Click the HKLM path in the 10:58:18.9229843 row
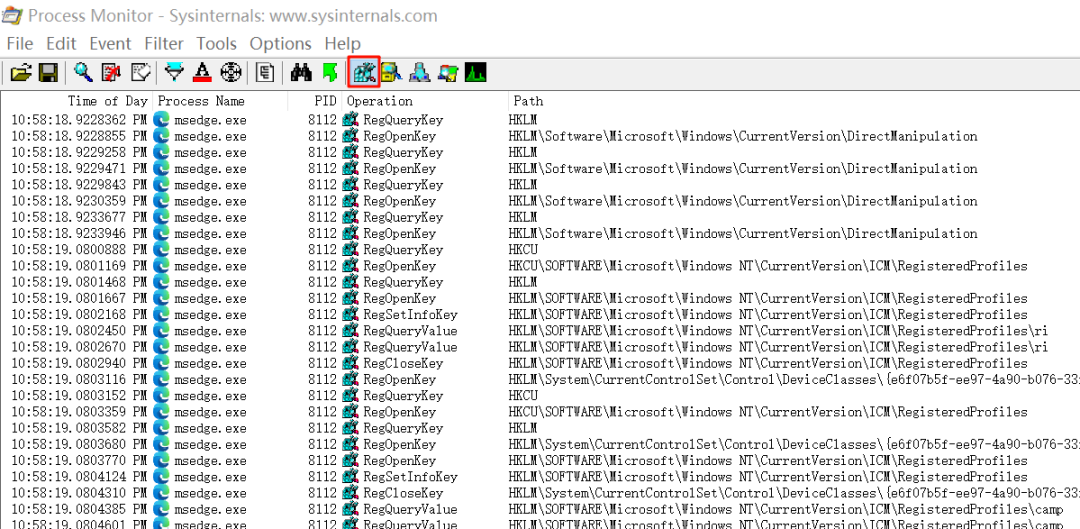This screenshot has width=1080, height=529. click(523, 185)
